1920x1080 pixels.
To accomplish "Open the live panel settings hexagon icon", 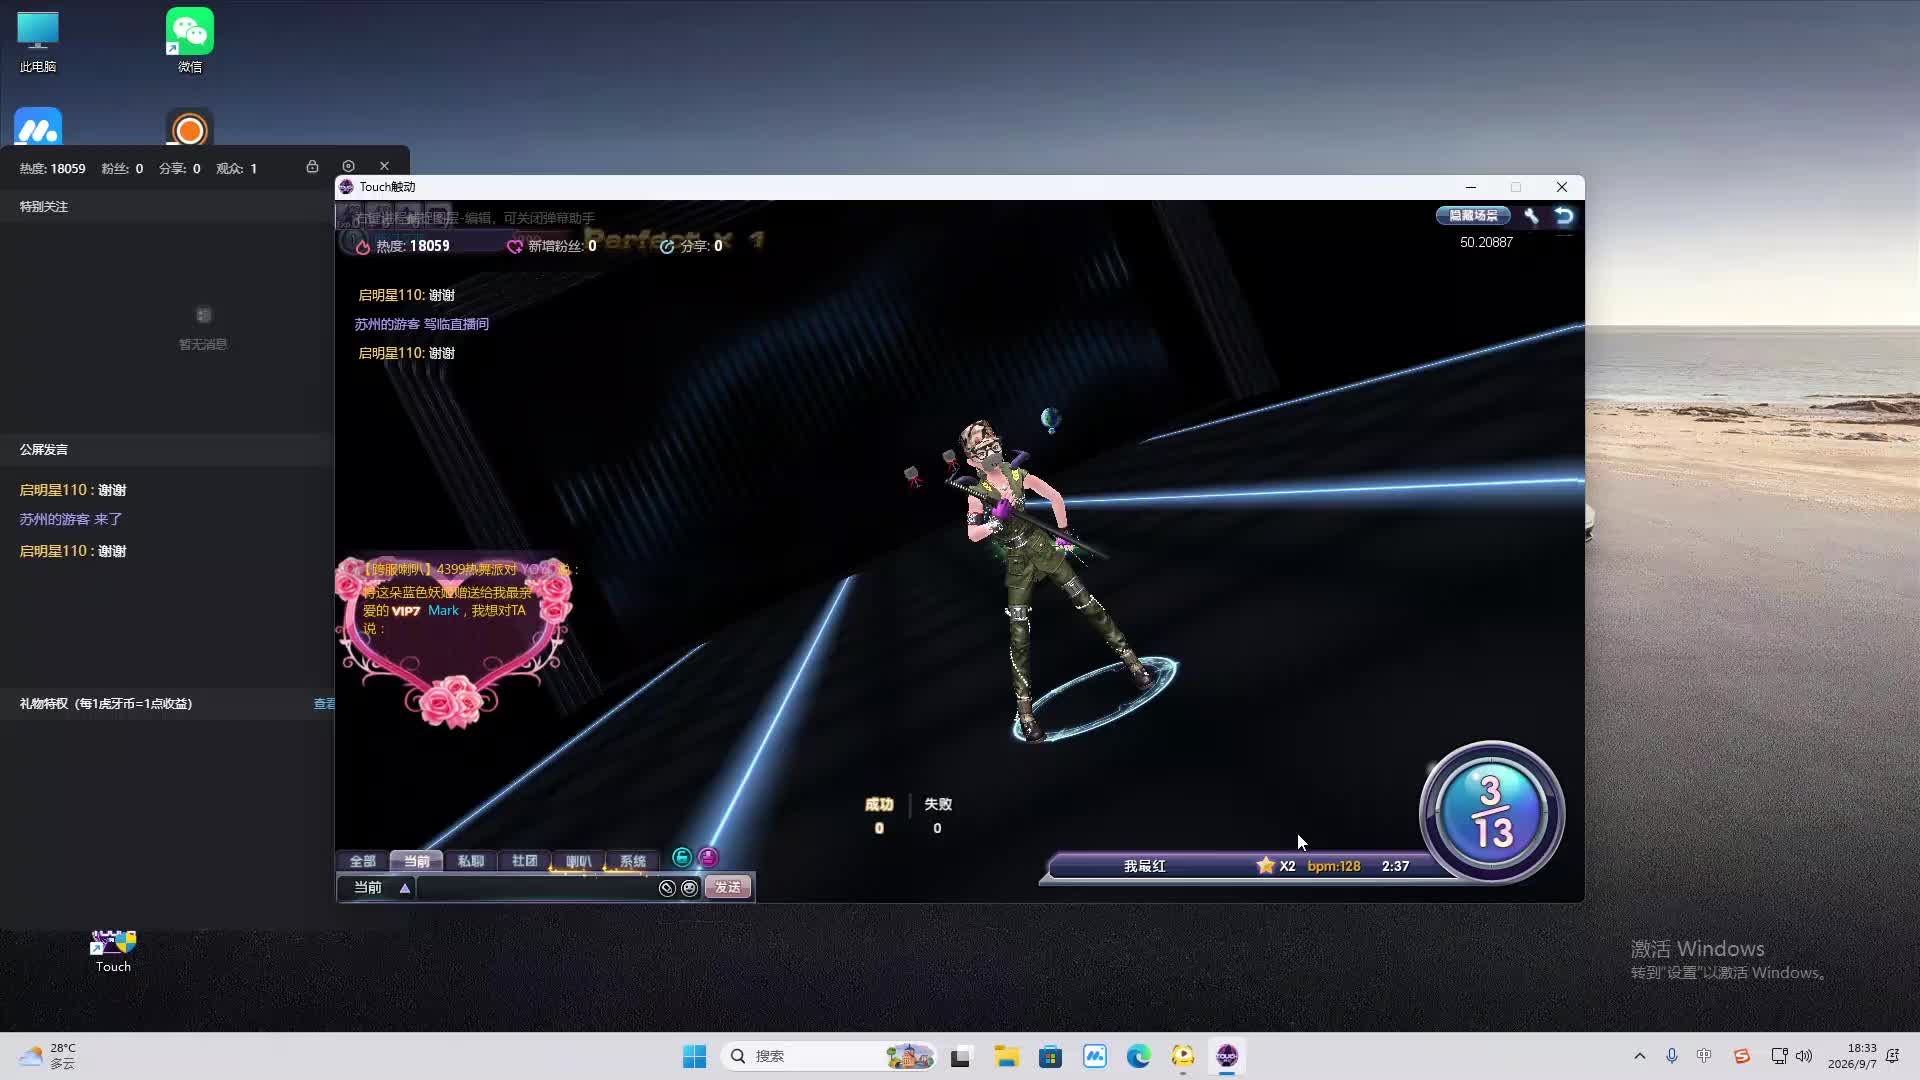I will 348,166.
